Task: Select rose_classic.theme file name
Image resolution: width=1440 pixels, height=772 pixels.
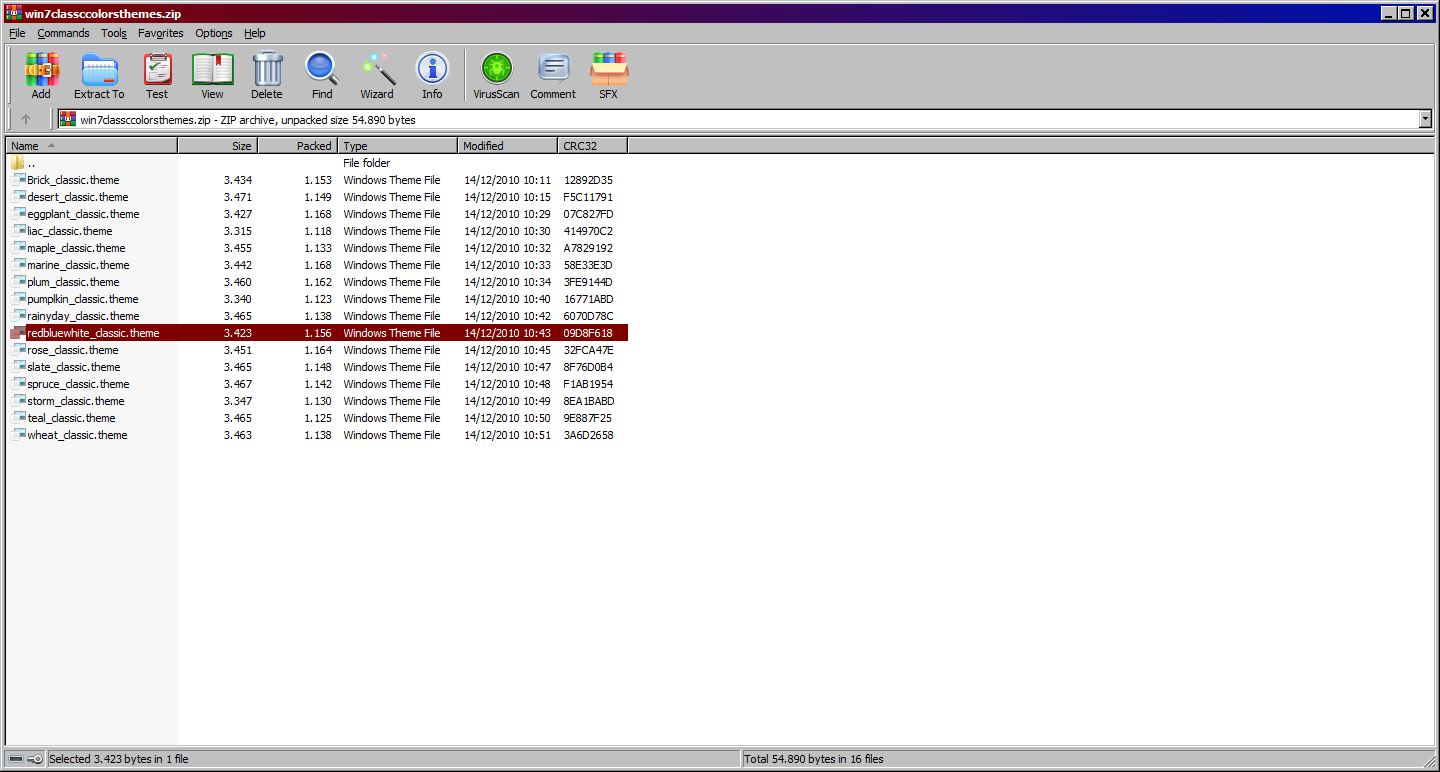Action: [x=73, y=350]
